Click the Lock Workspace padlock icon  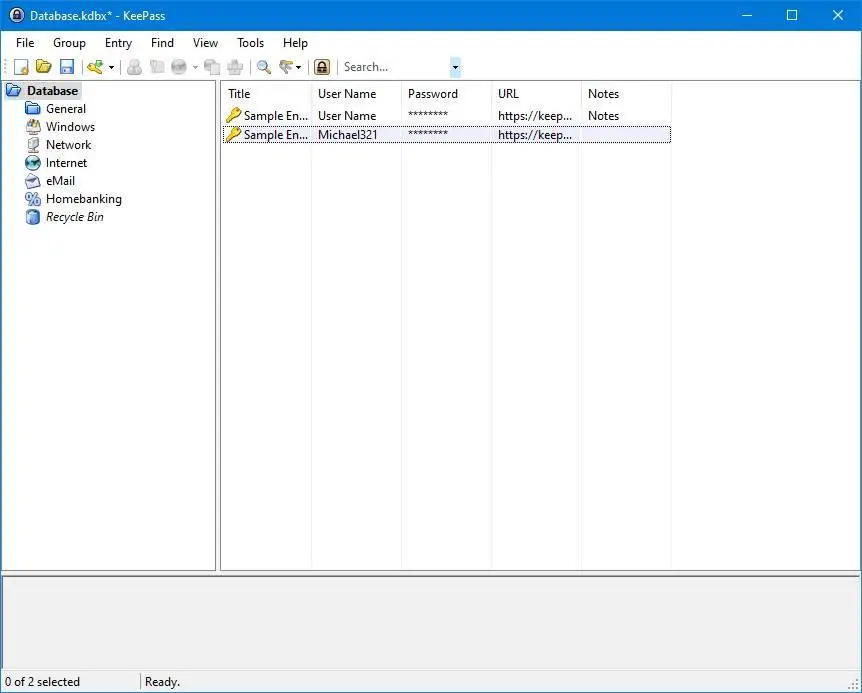point(322,67)
